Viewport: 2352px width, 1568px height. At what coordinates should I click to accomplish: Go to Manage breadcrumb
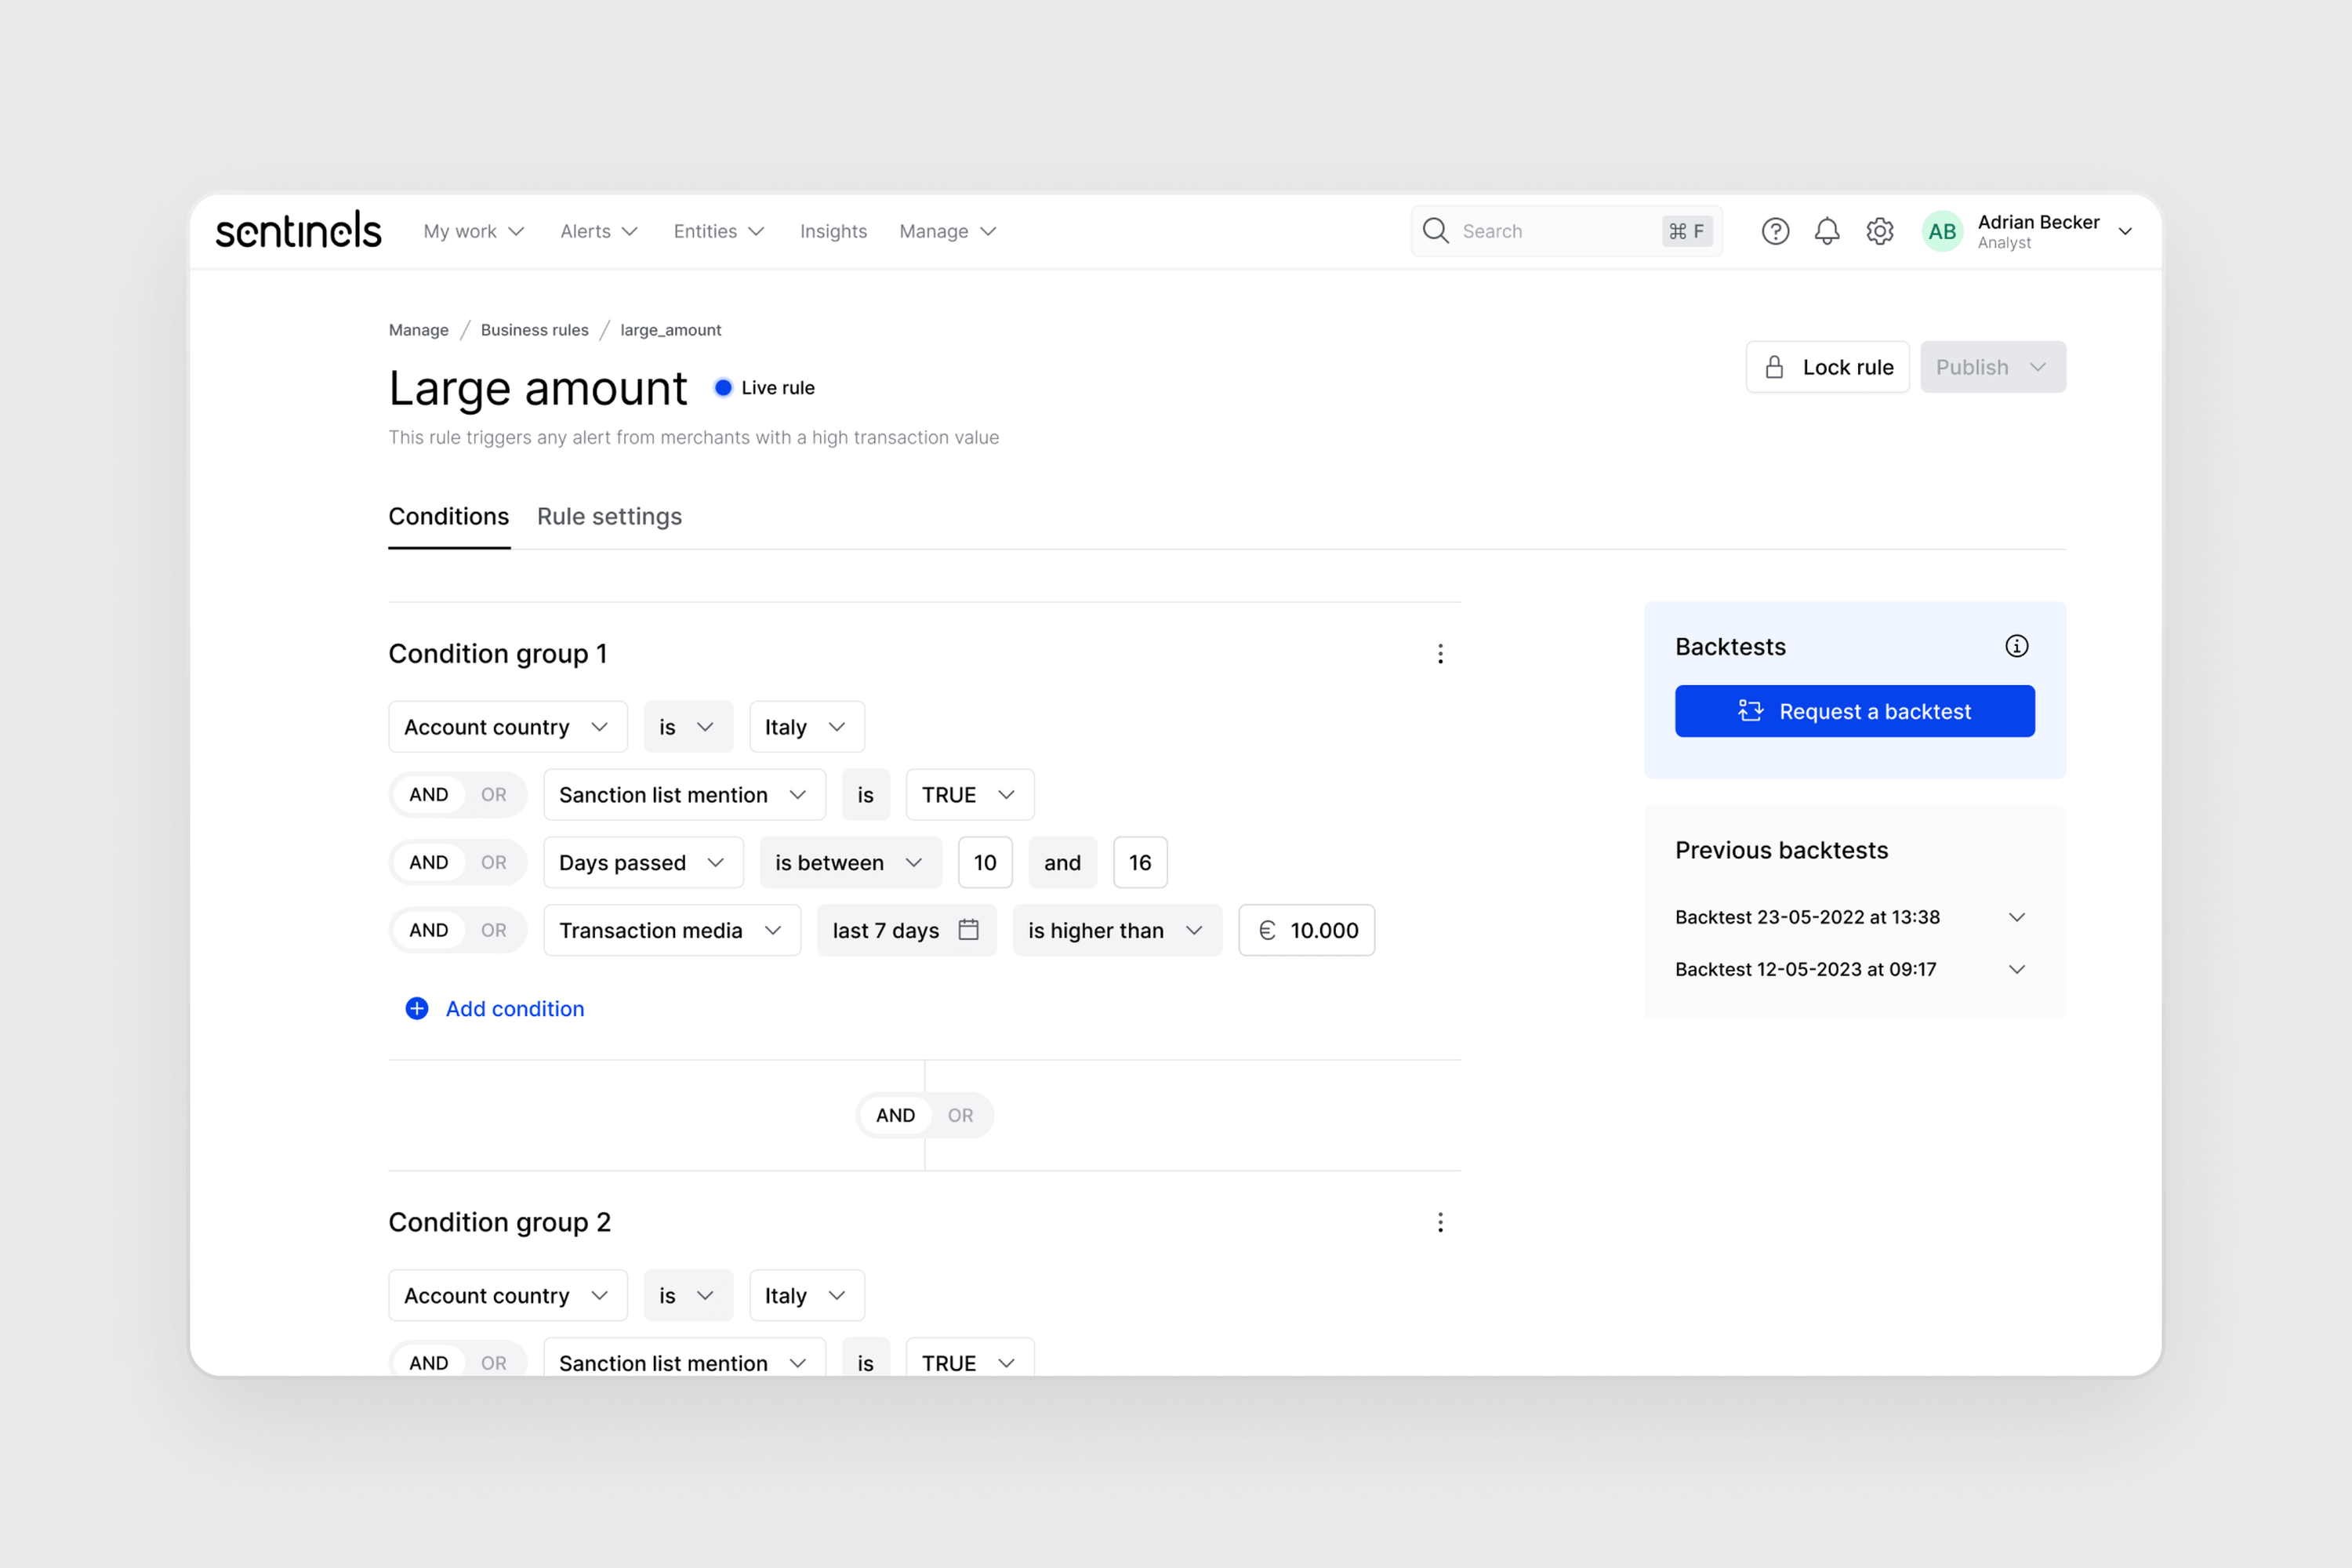418,330
